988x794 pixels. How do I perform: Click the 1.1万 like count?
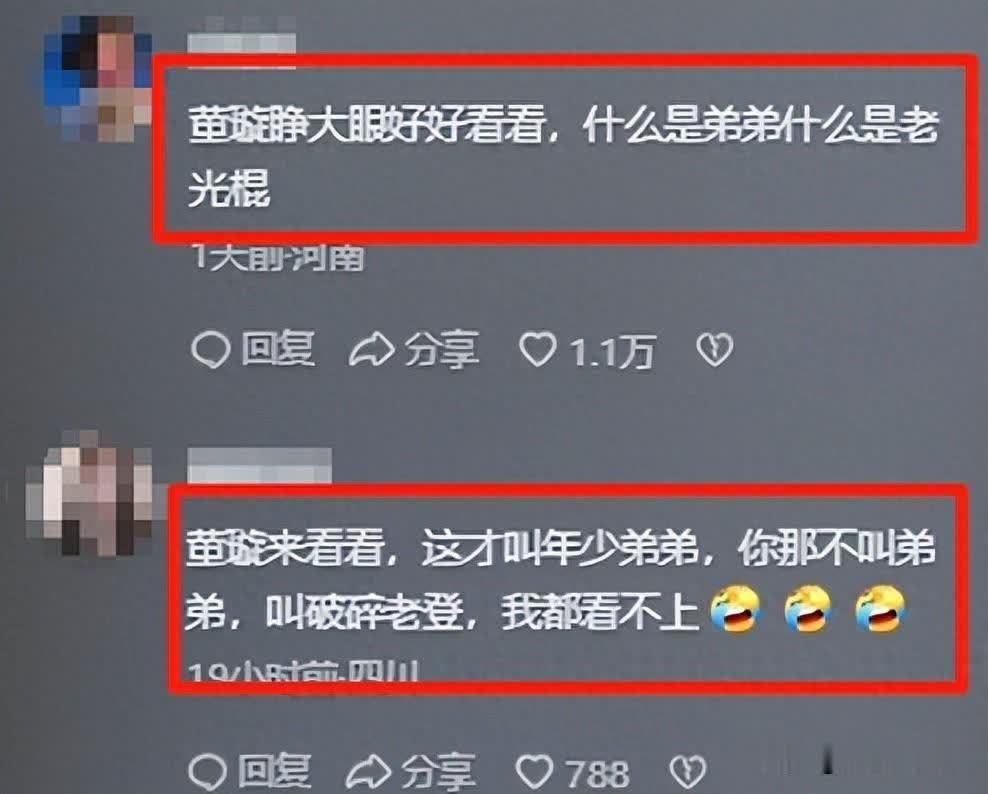pyautogui.click(x=612, y=351)
